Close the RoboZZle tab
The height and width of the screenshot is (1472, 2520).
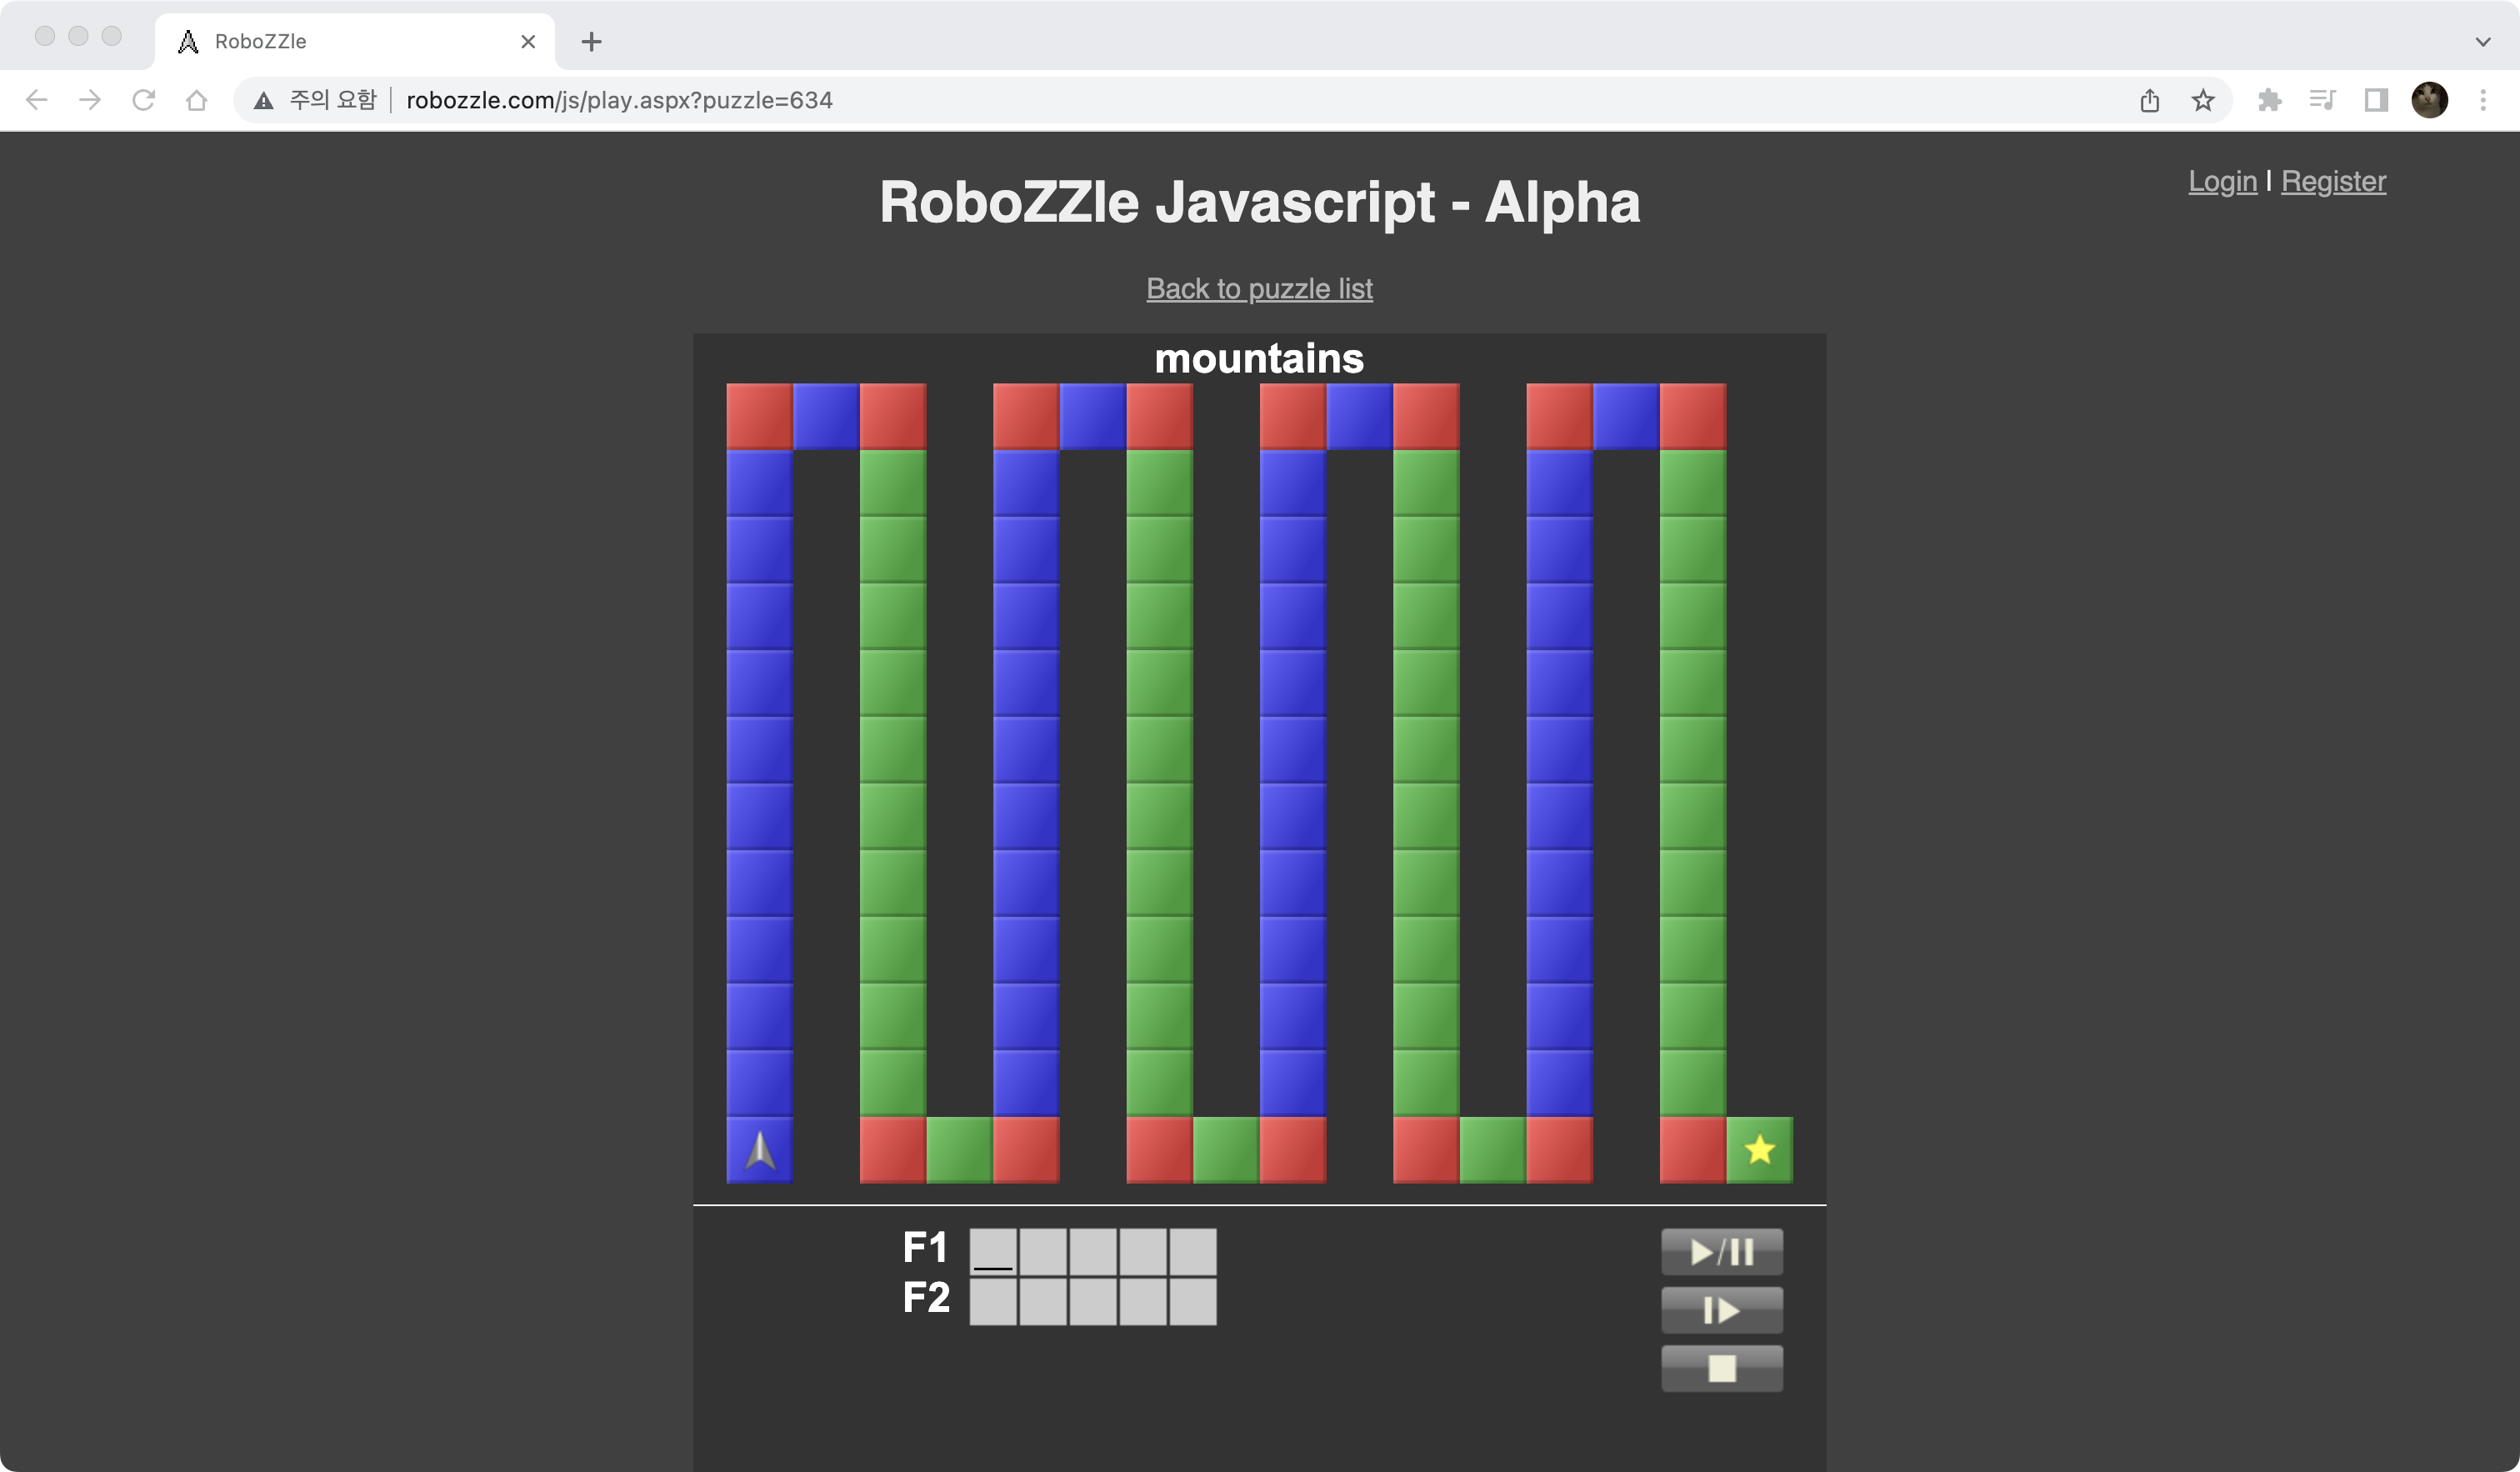[528, 41]
